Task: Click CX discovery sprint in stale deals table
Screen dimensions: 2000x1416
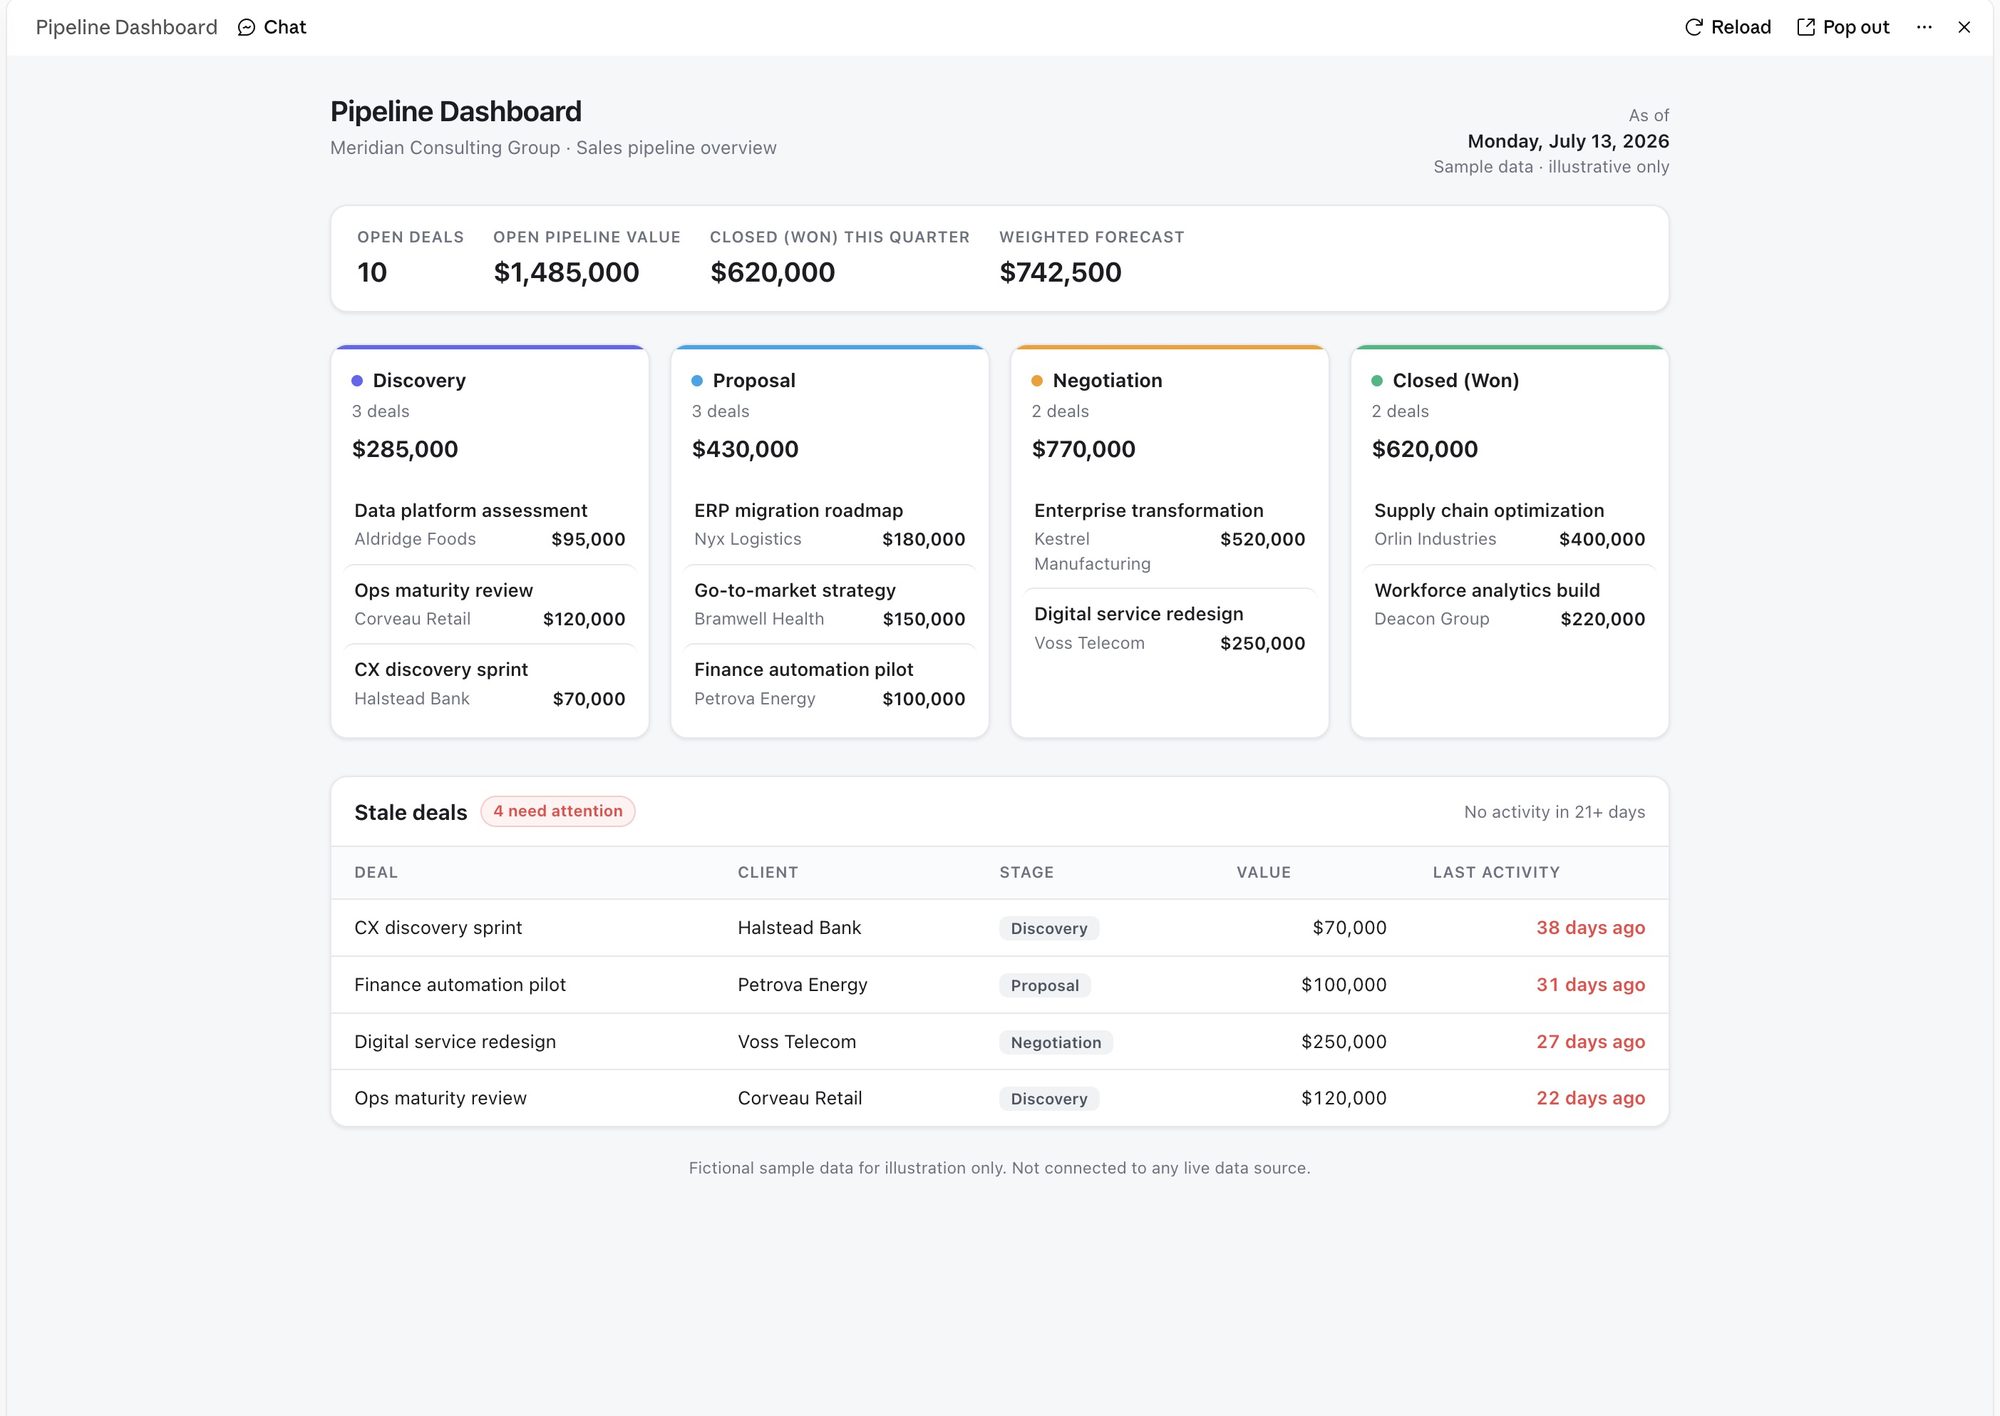Action: [x=438, y=928]
